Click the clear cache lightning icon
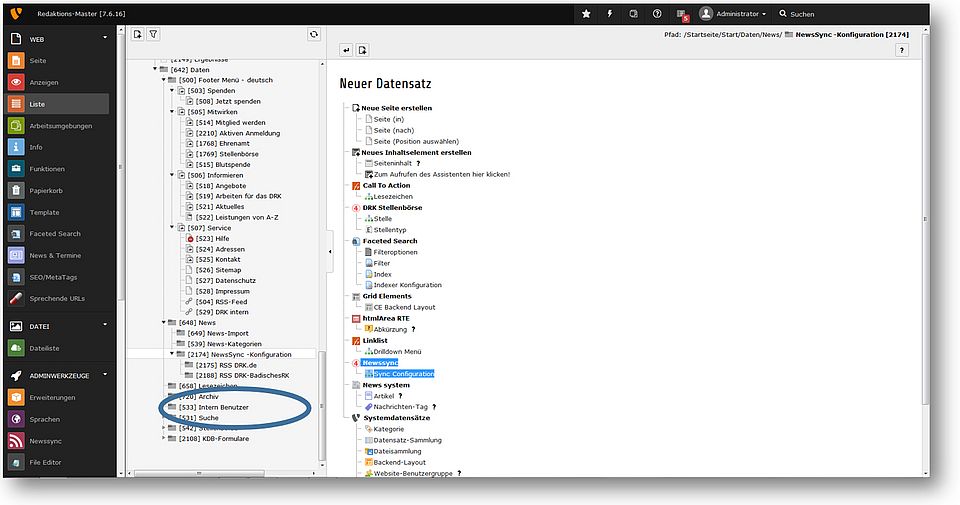Screen dimensions: 960x505 [610, 14]
